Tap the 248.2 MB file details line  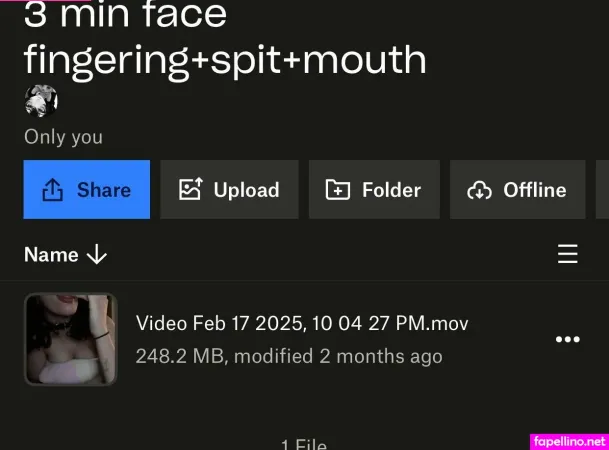[x=289, y=356]
